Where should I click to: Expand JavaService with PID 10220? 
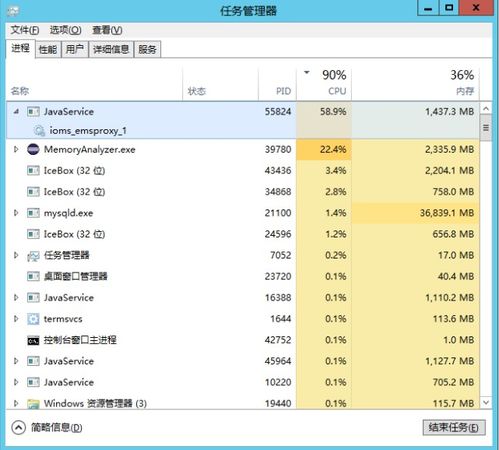coord(16,382)
